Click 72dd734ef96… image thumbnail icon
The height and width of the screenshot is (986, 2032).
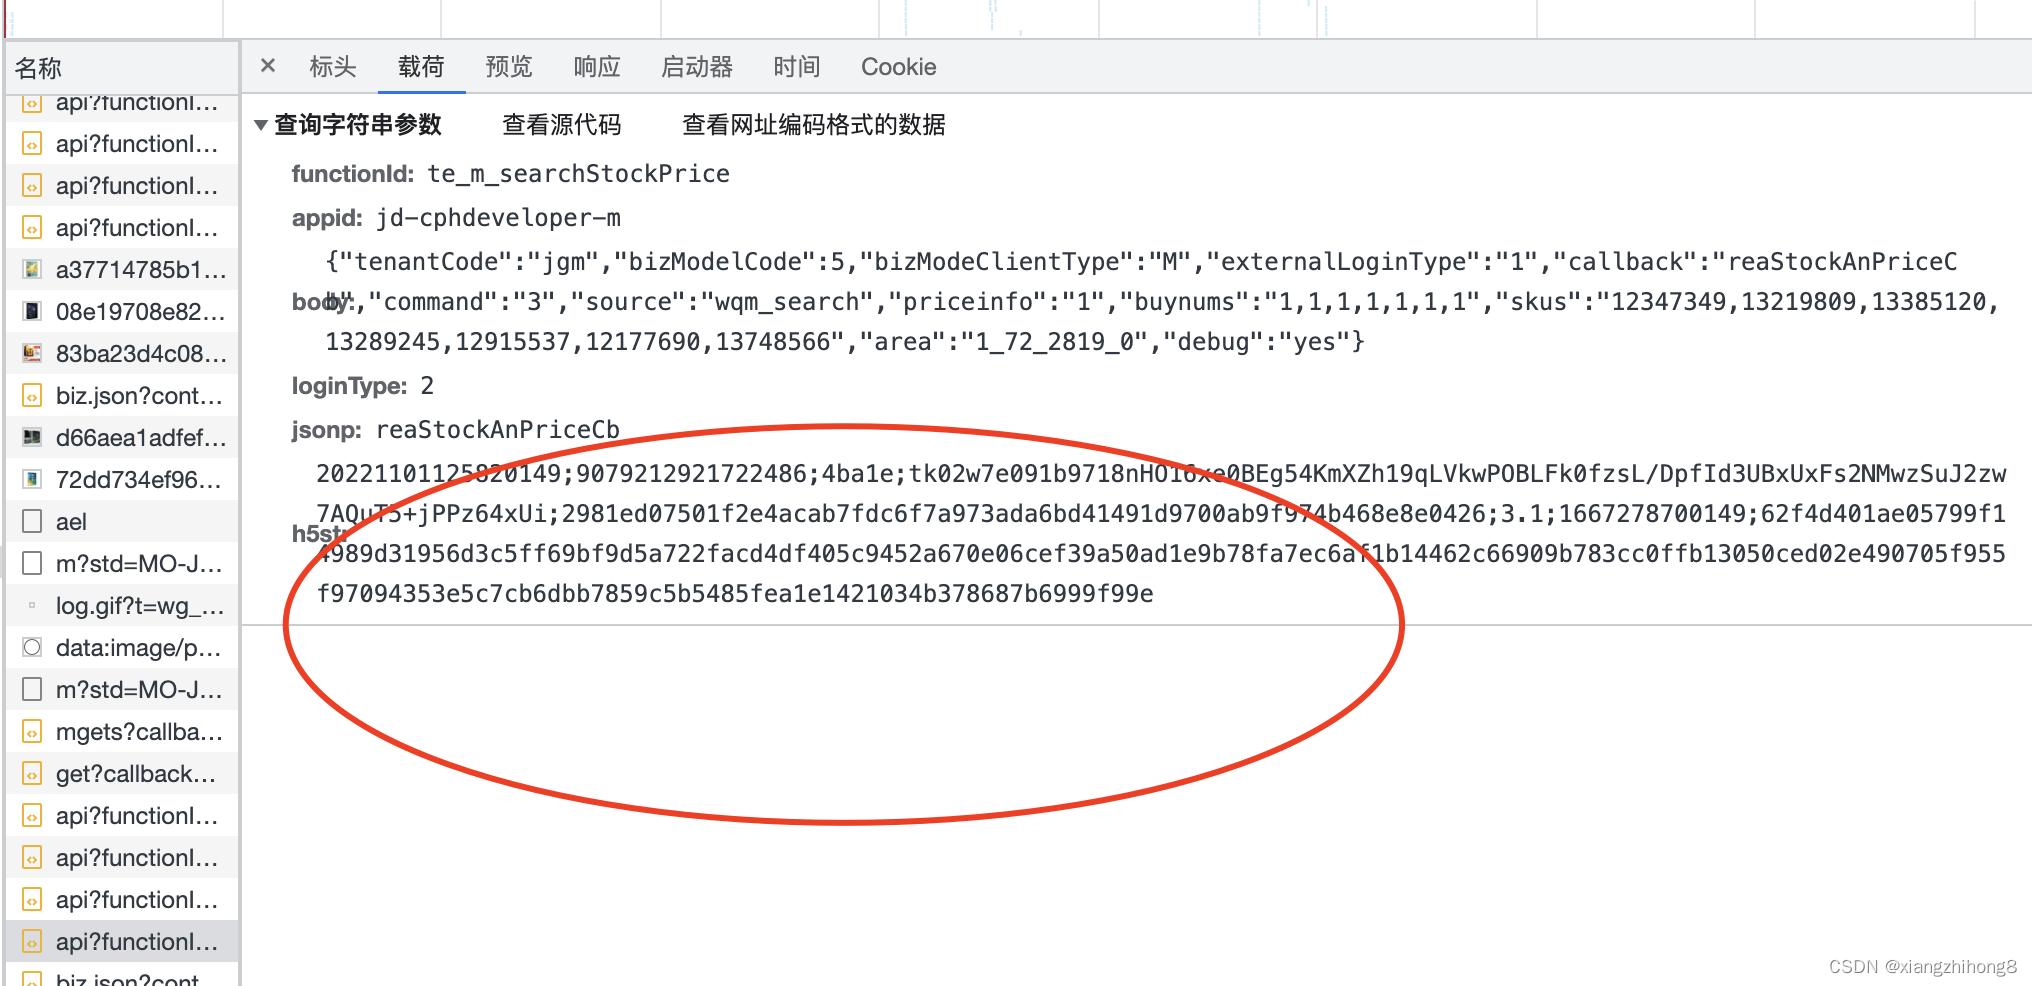click(x=32, y=479)
